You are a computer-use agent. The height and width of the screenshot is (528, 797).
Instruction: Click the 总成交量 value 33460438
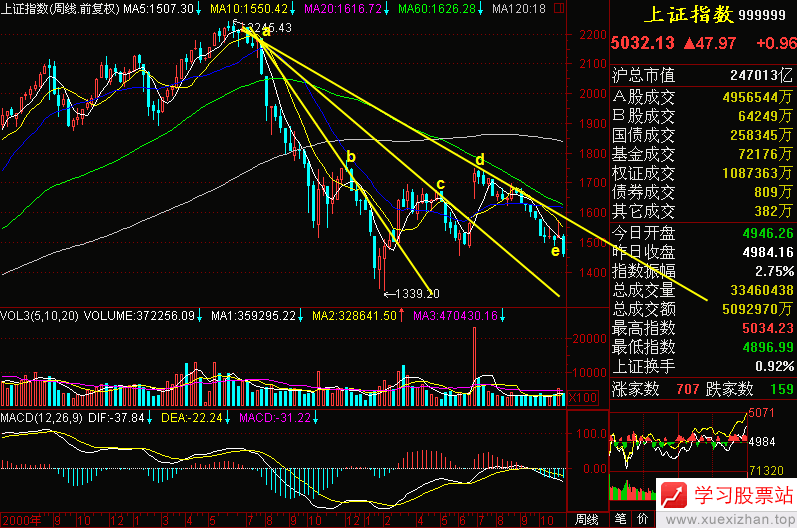pos(761,290)
